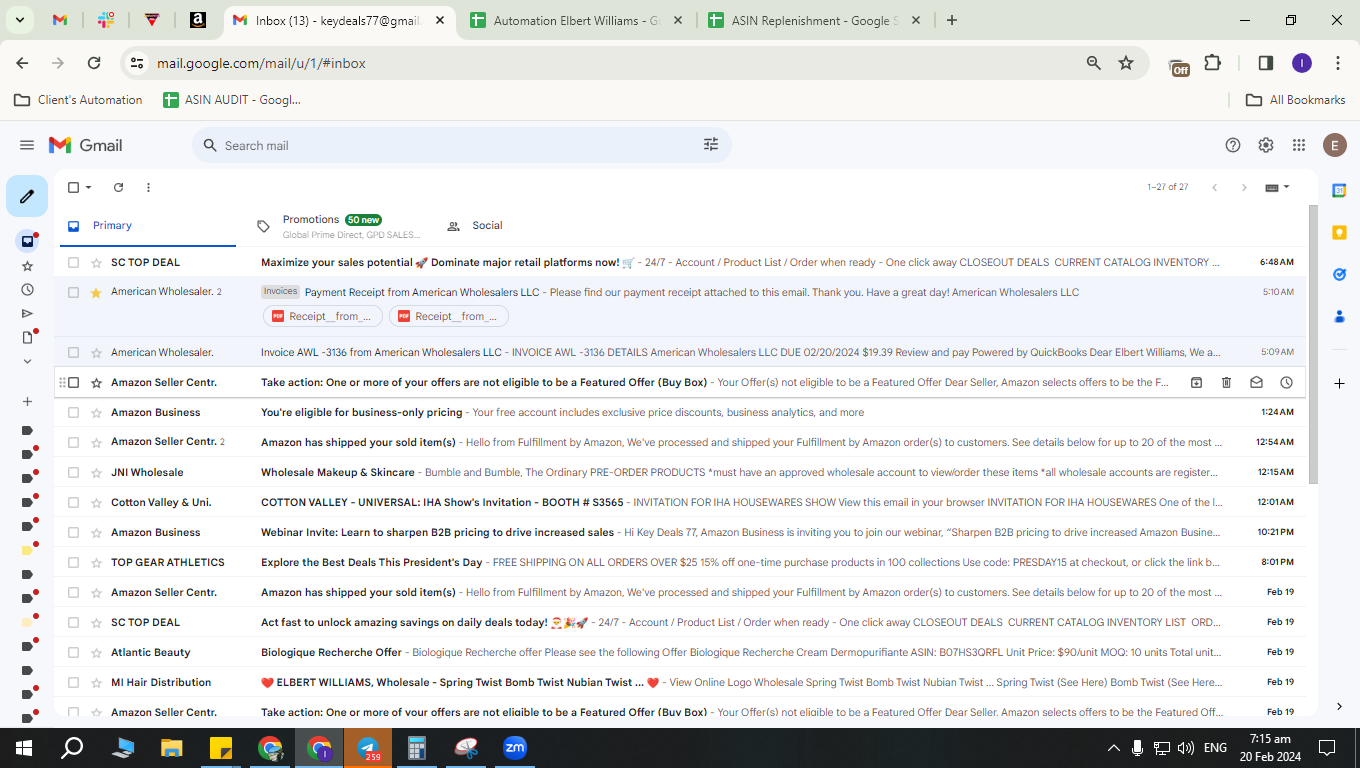Open Biologique Recherche Offer email
1360x768 pixels.
click(680, 652)
